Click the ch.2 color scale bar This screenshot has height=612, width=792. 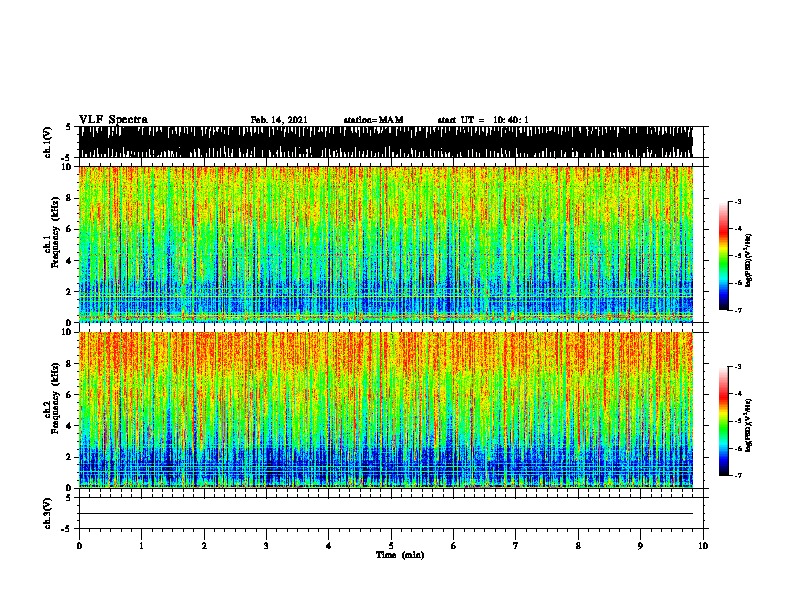(724, 421)
